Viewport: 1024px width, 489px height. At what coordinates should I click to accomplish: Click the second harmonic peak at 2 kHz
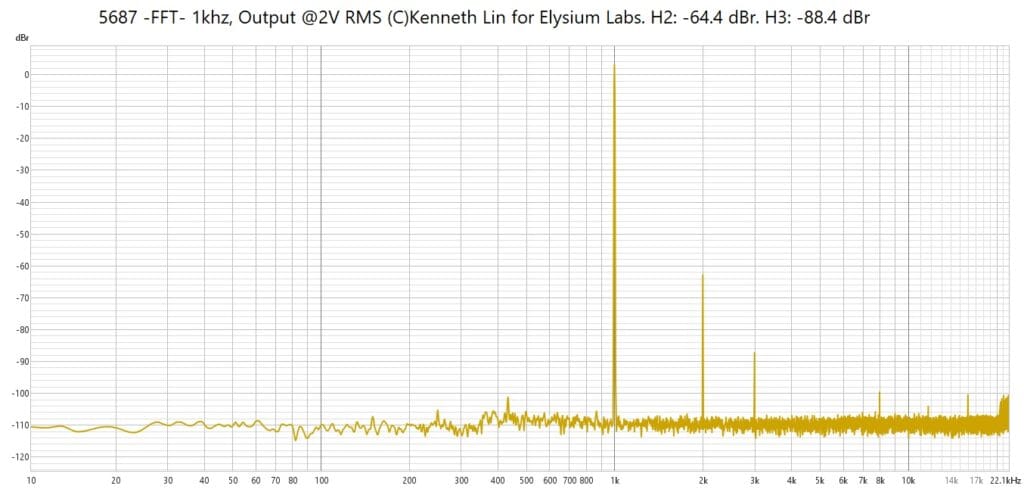[x=703, y=346]
